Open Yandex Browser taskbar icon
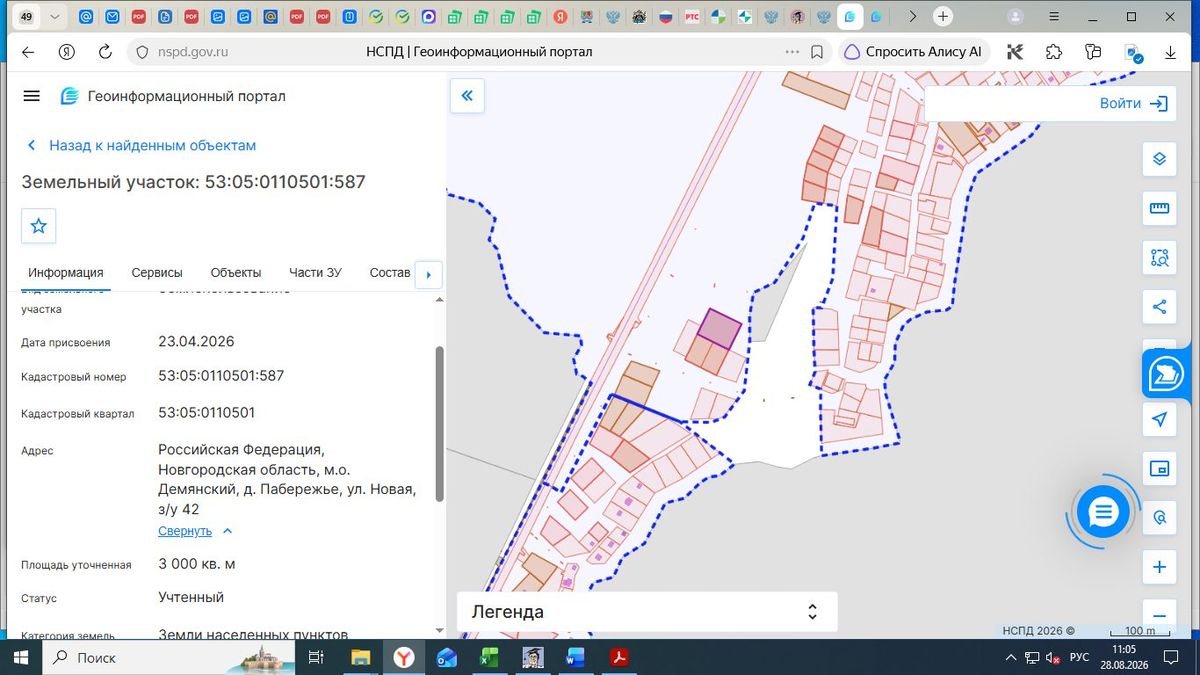The width and height of the screenshot is (1200, 675). tap(404, 658)
